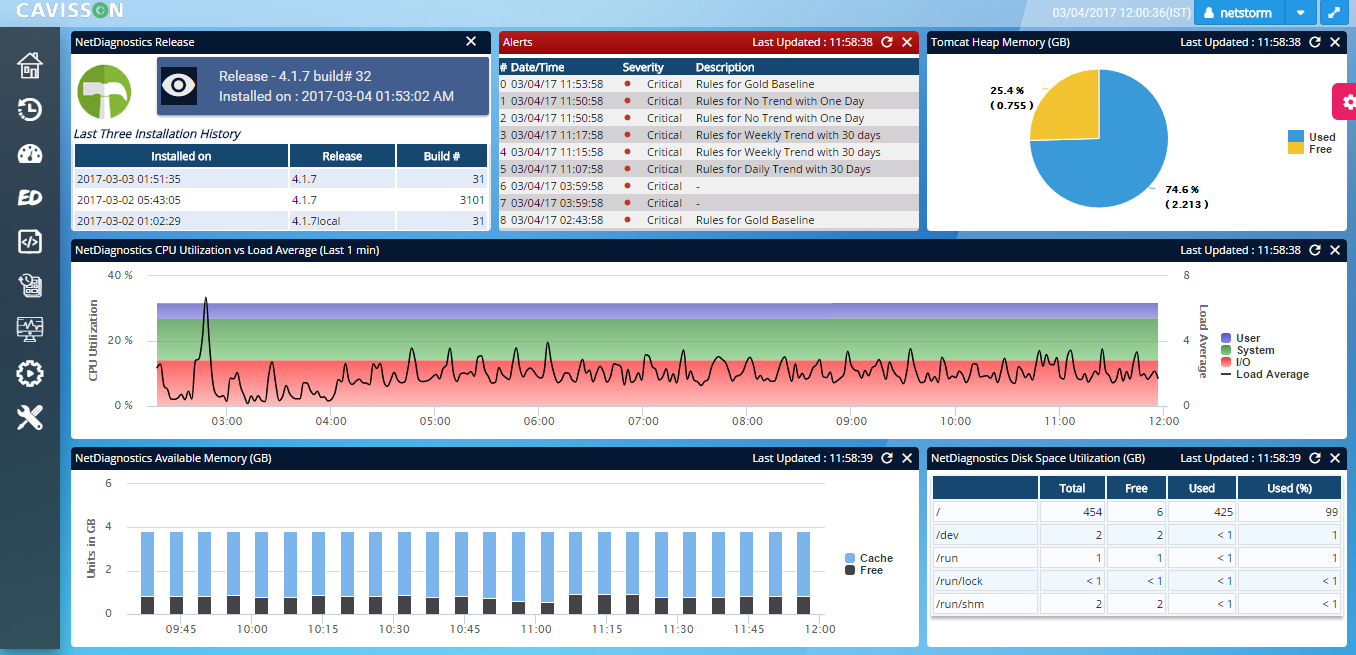This screenshot has width=1356, height=655.
Task: Click the "Last Three Installation History" heading
Action: (157, 134)
